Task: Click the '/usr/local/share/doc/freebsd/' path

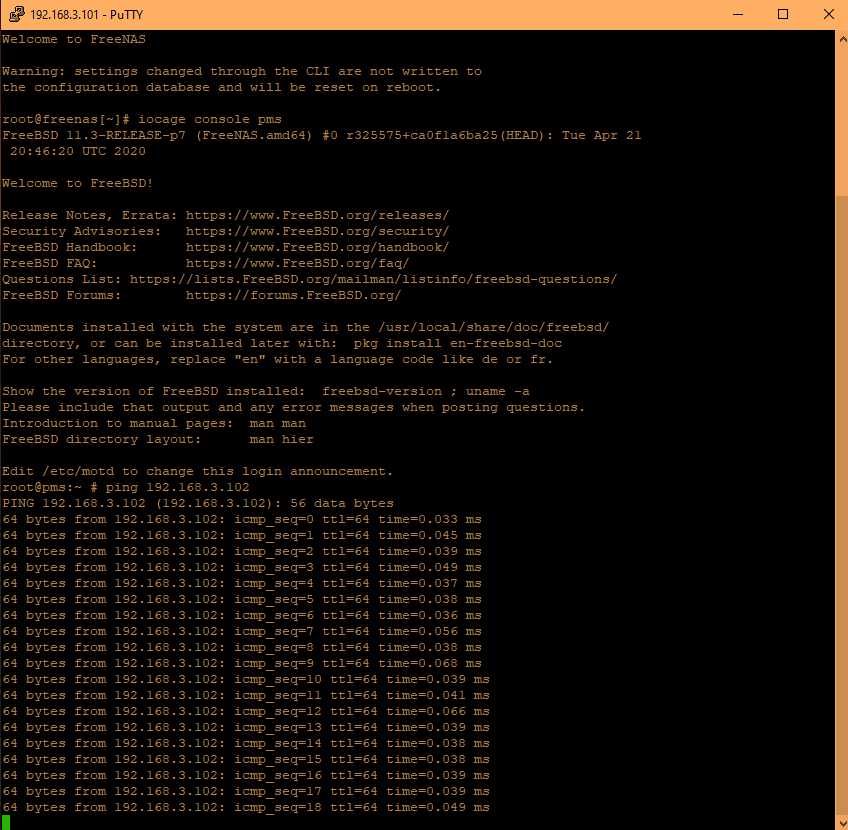Action: [x=494, y=327]
